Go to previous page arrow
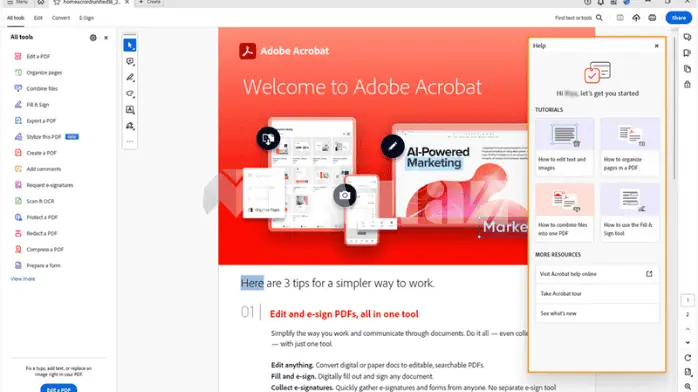This screenshot has width=698, height=392. click(x=688, y=329)
